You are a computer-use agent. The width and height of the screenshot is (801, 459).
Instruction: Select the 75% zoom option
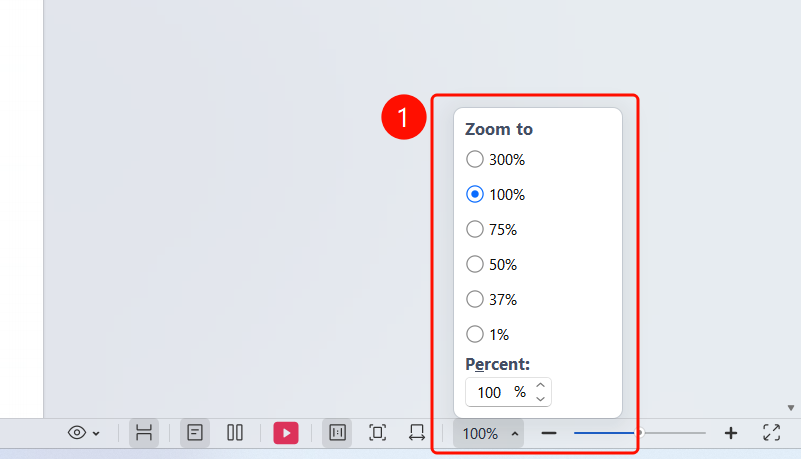point(475,229)
